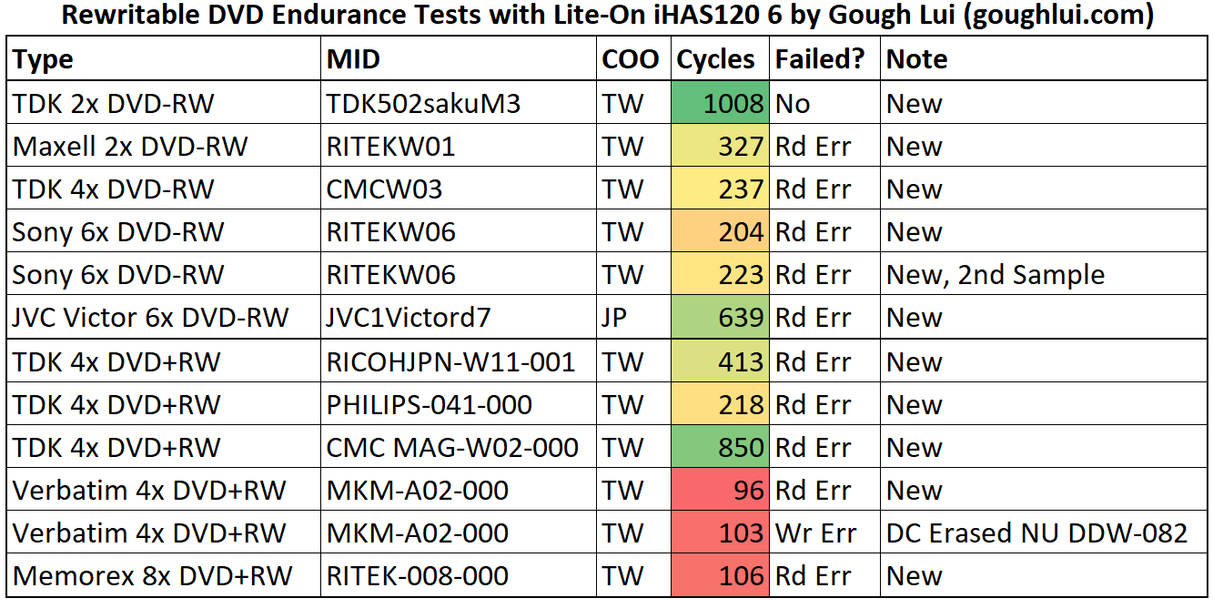1213x600 pixels.
Task: Click the Type column header
Action: [45, 60]
